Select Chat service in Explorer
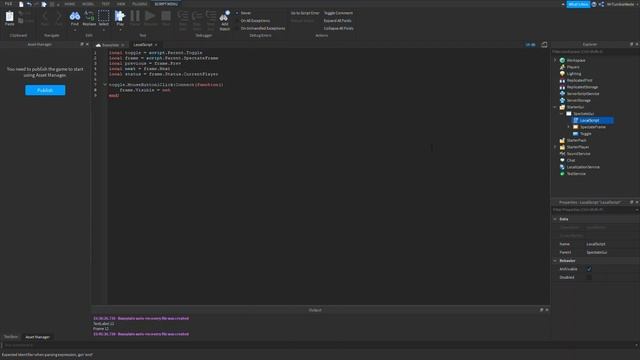The width and height of the screenshot is (640, 360). click(571, 160)
